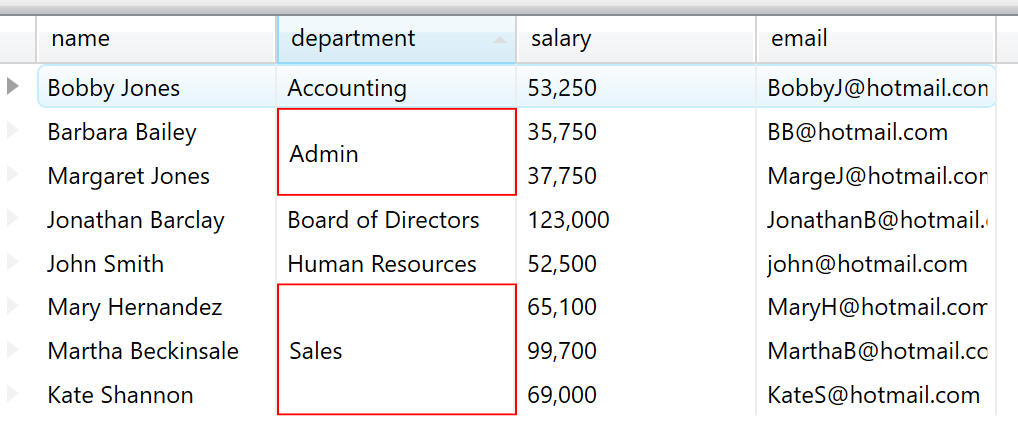Select the row marker next to Jonathan Barclay
Image resolution: width=1018 pixels, height=429 pixels.
click(13, 219)
